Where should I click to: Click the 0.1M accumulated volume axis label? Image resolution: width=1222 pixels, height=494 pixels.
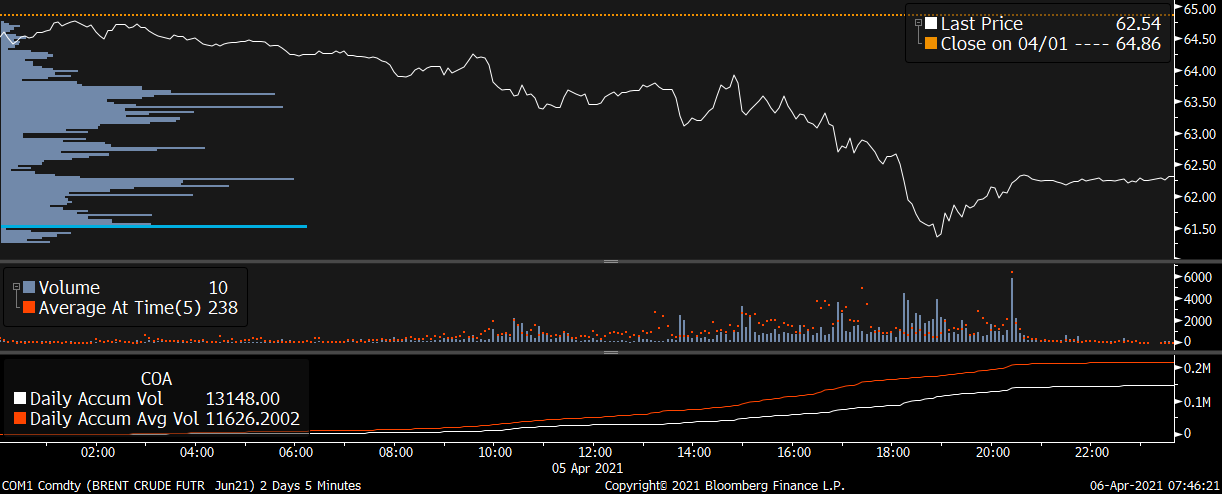[x=1199, y=401]
